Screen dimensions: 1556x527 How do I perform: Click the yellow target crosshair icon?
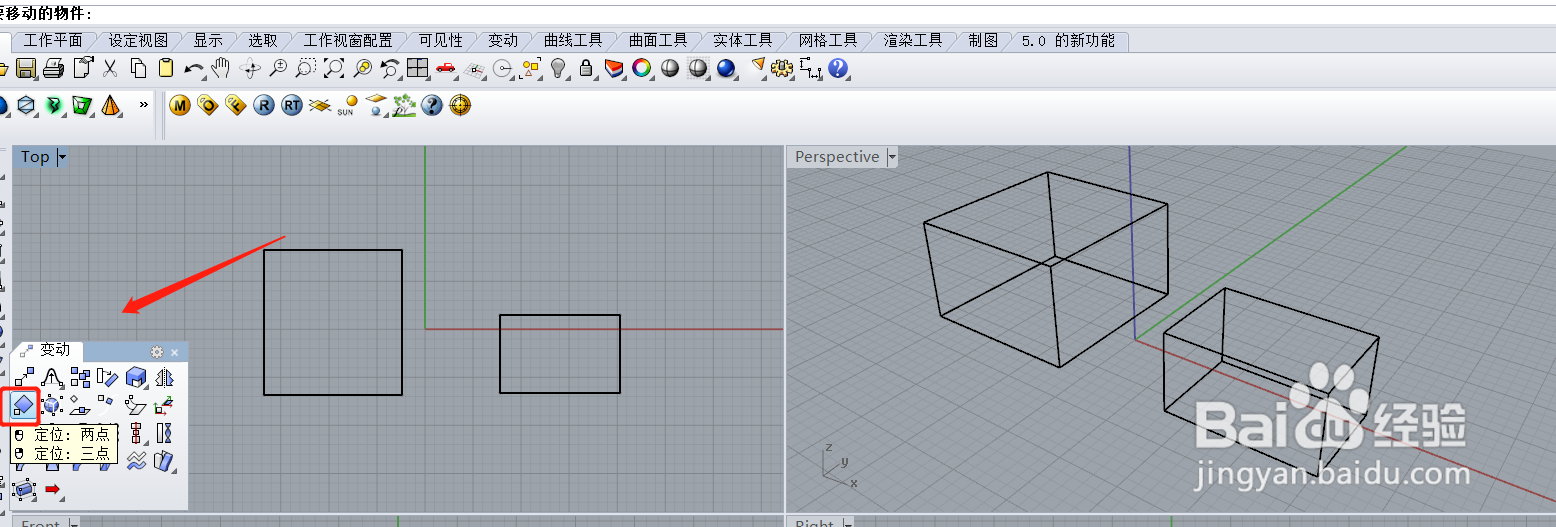(460, 105)
